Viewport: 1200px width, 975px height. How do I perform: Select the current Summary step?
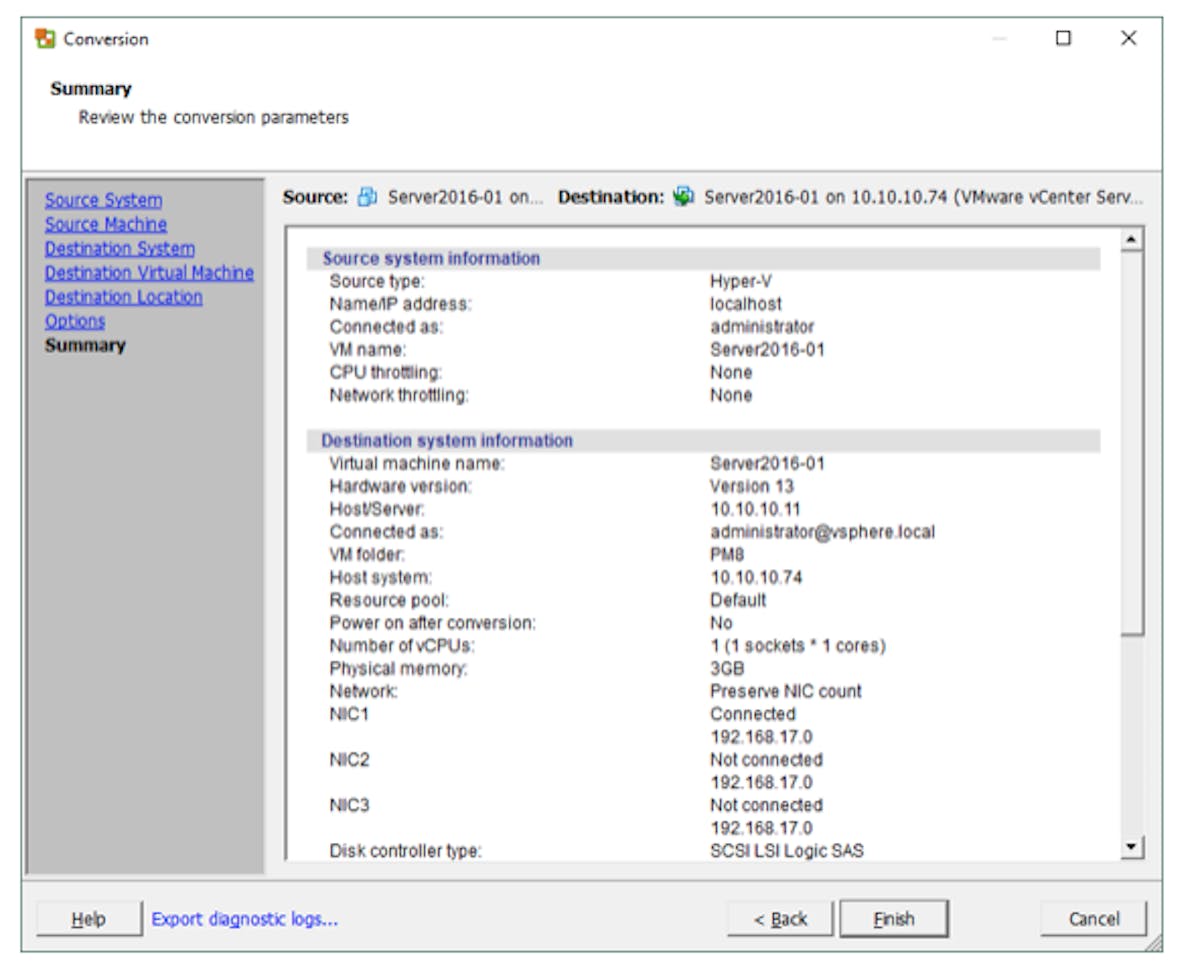[x=85, y=345]
